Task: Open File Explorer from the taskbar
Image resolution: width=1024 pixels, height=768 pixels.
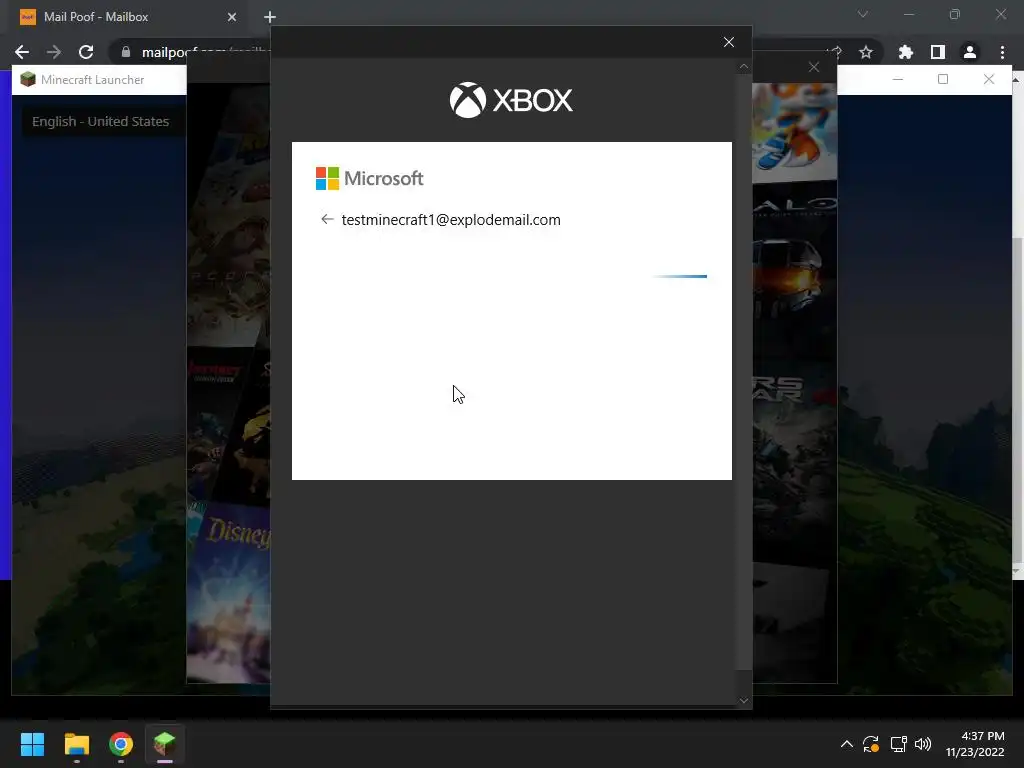Action: (76, 744)
